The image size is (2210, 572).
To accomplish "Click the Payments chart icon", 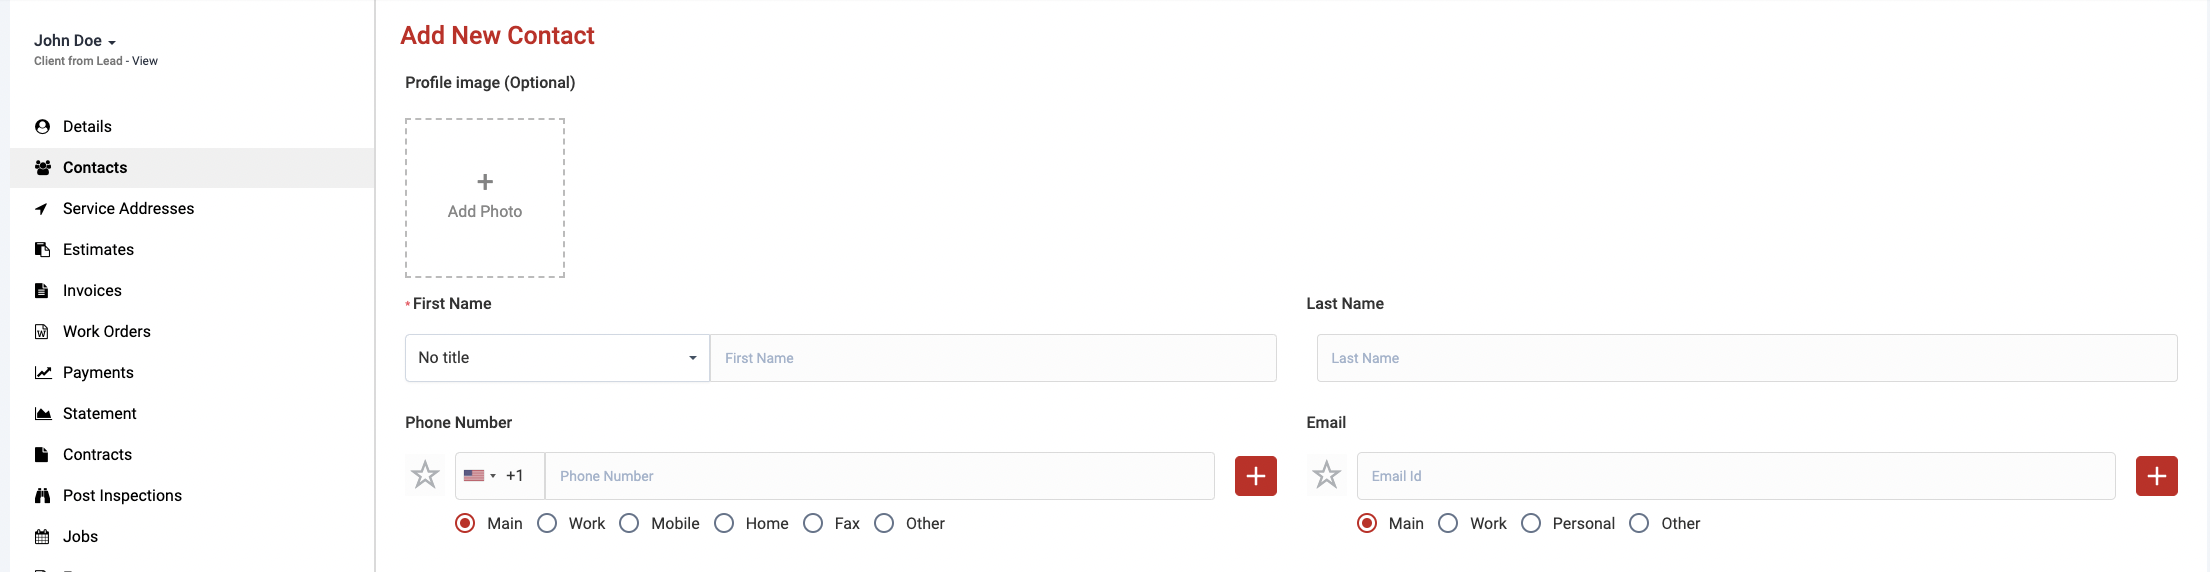I will pos(42,373).
